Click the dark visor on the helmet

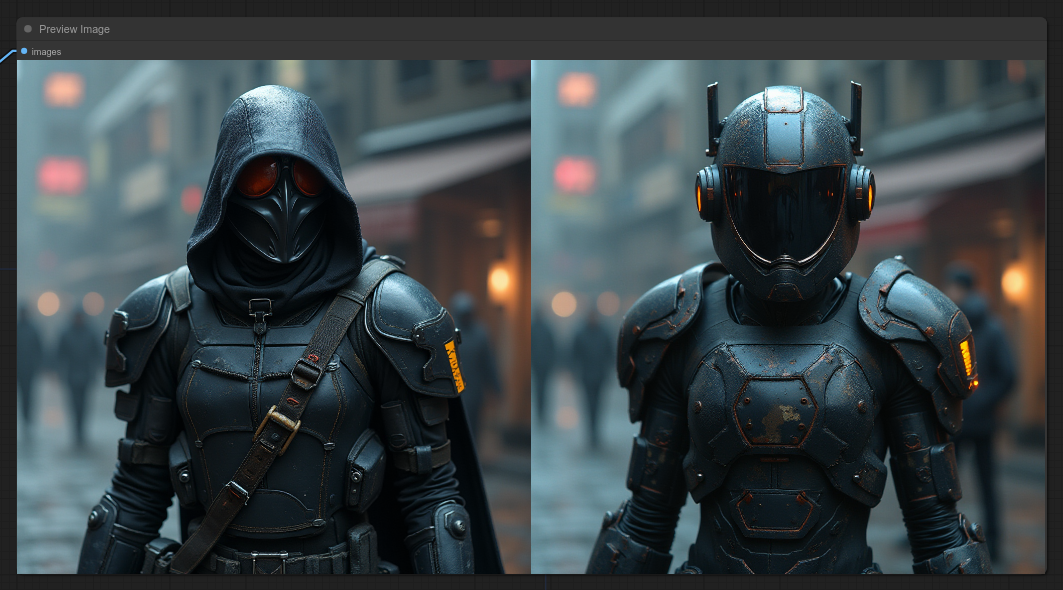tap(784, 208)
